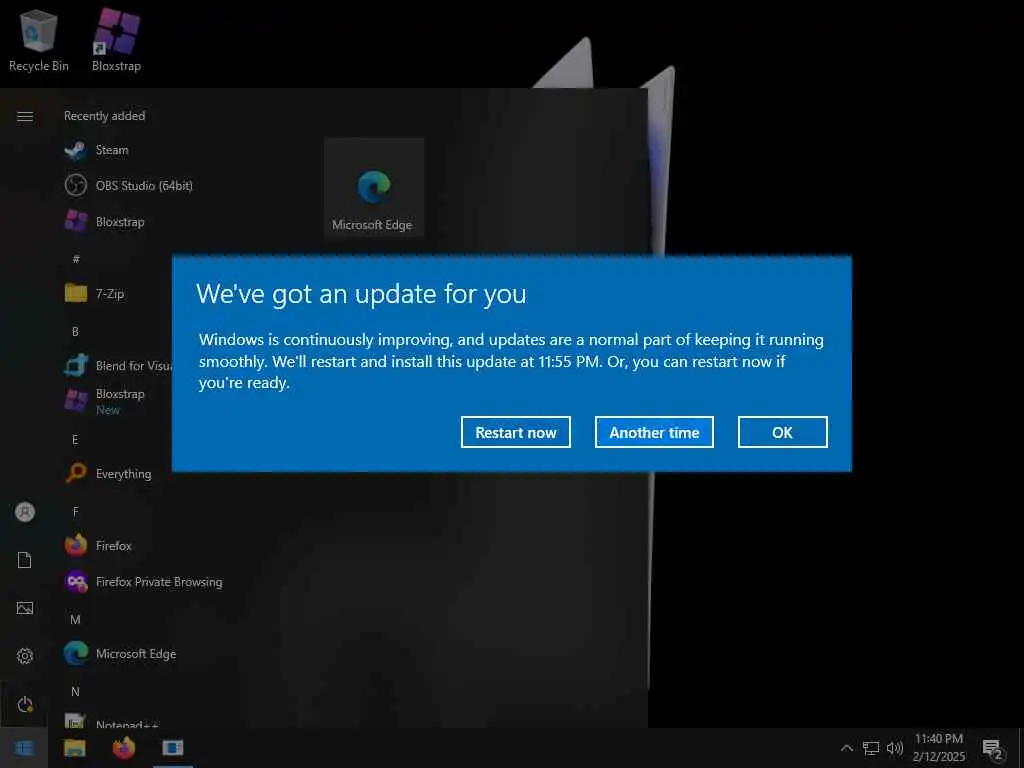Open the Action Center notifications icon
1024x768 pixels.
[x=992, y=748]
